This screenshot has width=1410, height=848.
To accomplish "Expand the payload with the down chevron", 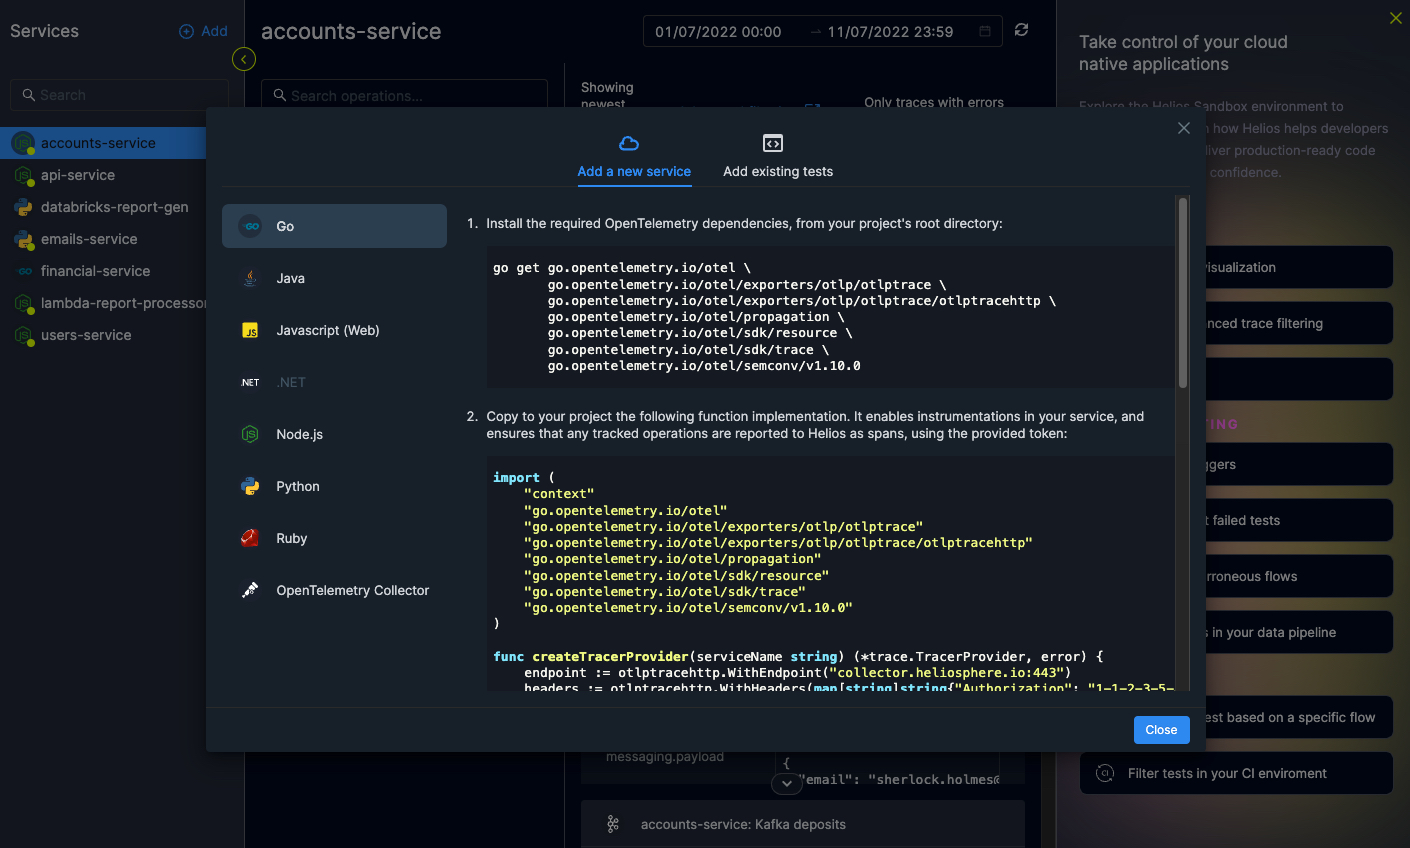I will point(787,783).
